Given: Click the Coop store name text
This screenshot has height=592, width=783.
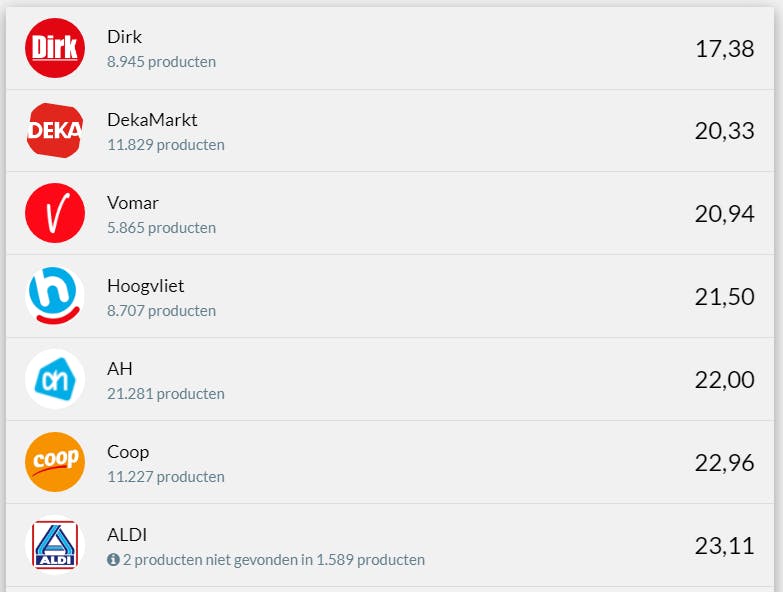Looking at the screenshot, I should click(x=128, y=452).
